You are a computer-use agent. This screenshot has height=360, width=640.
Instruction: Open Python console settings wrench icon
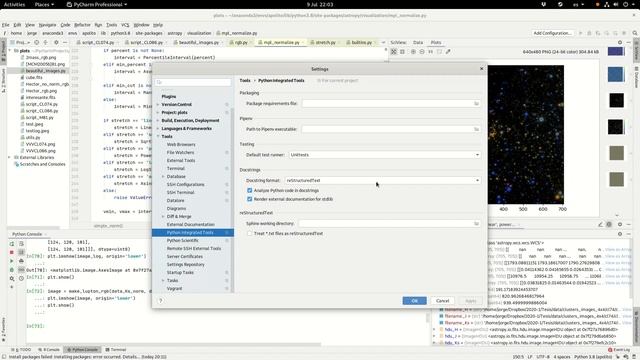coord(12,278)
